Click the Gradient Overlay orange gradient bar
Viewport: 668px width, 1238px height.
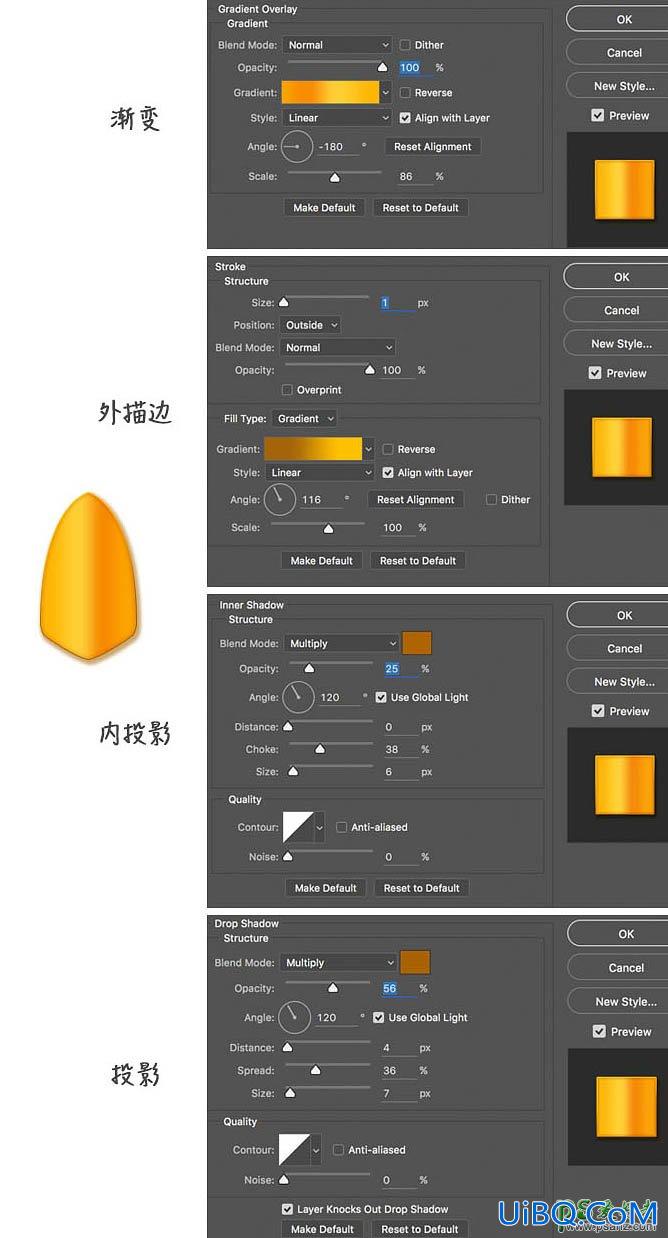pos(331,93)
